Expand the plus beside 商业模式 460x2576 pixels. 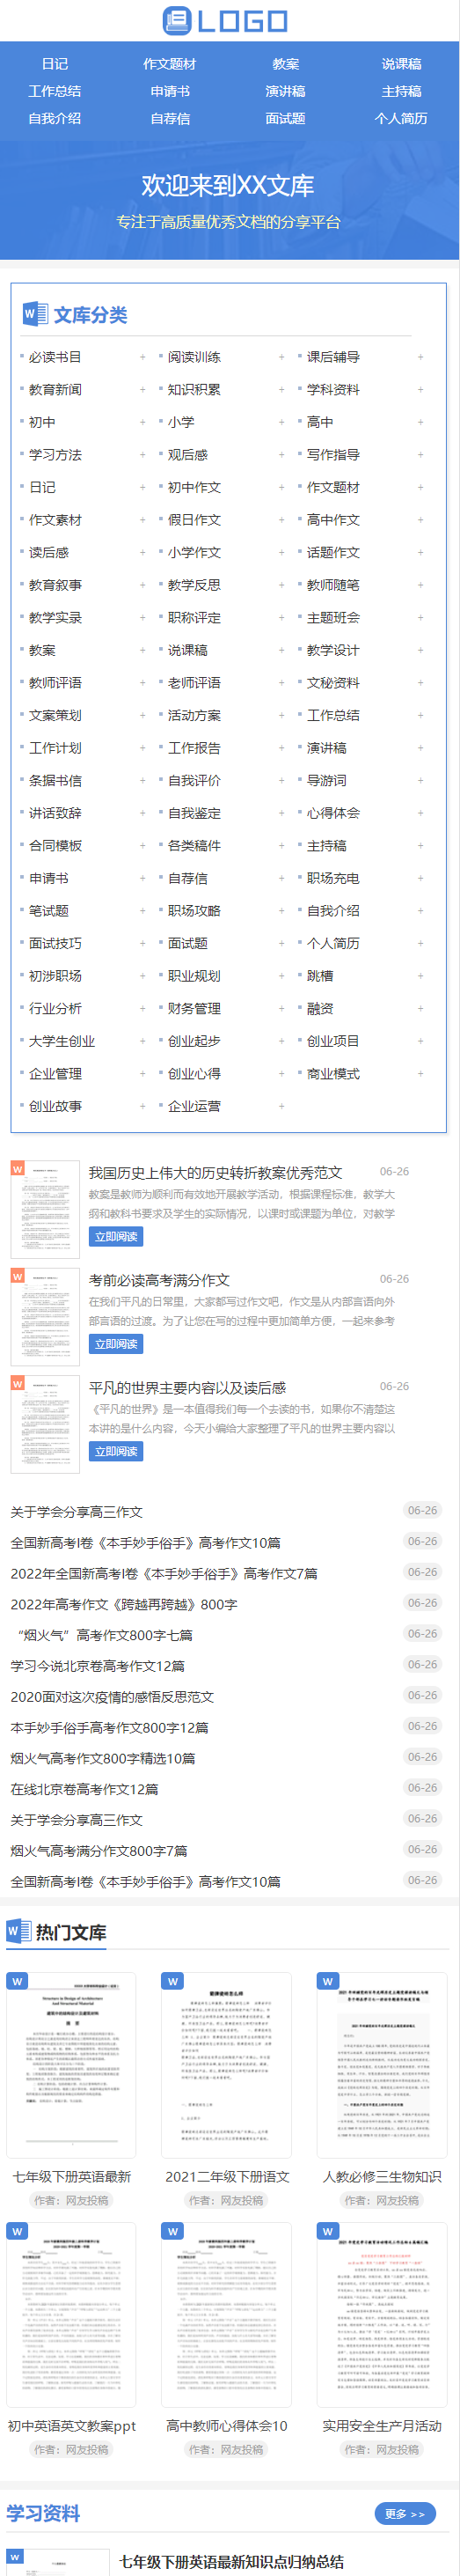pyautogui.click(x=420, y=1074)
